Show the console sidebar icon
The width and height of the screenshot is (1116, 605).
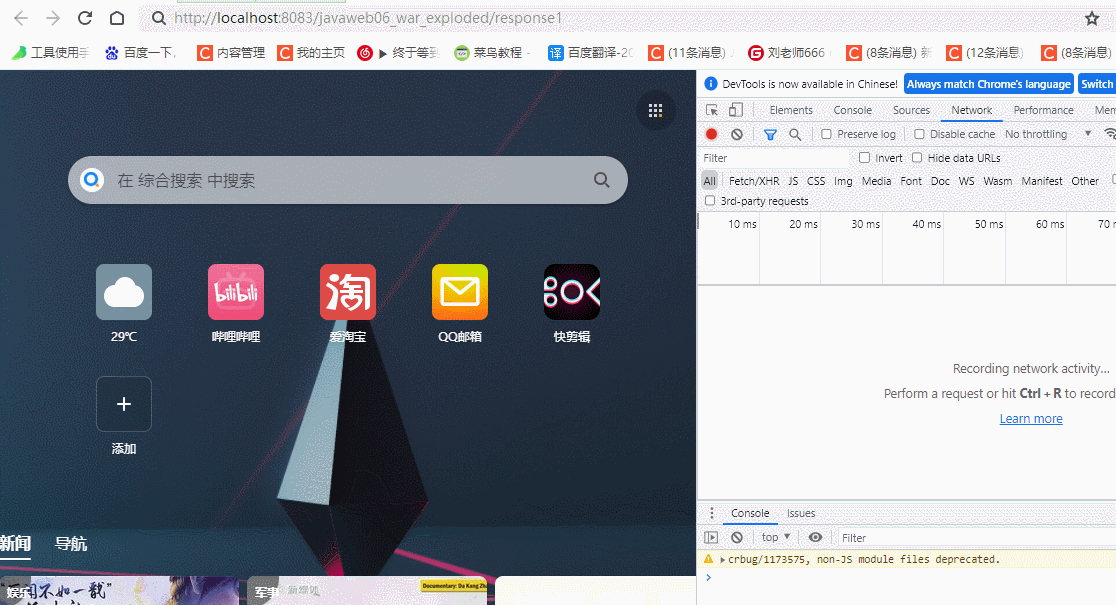click(x=711, y=537)
